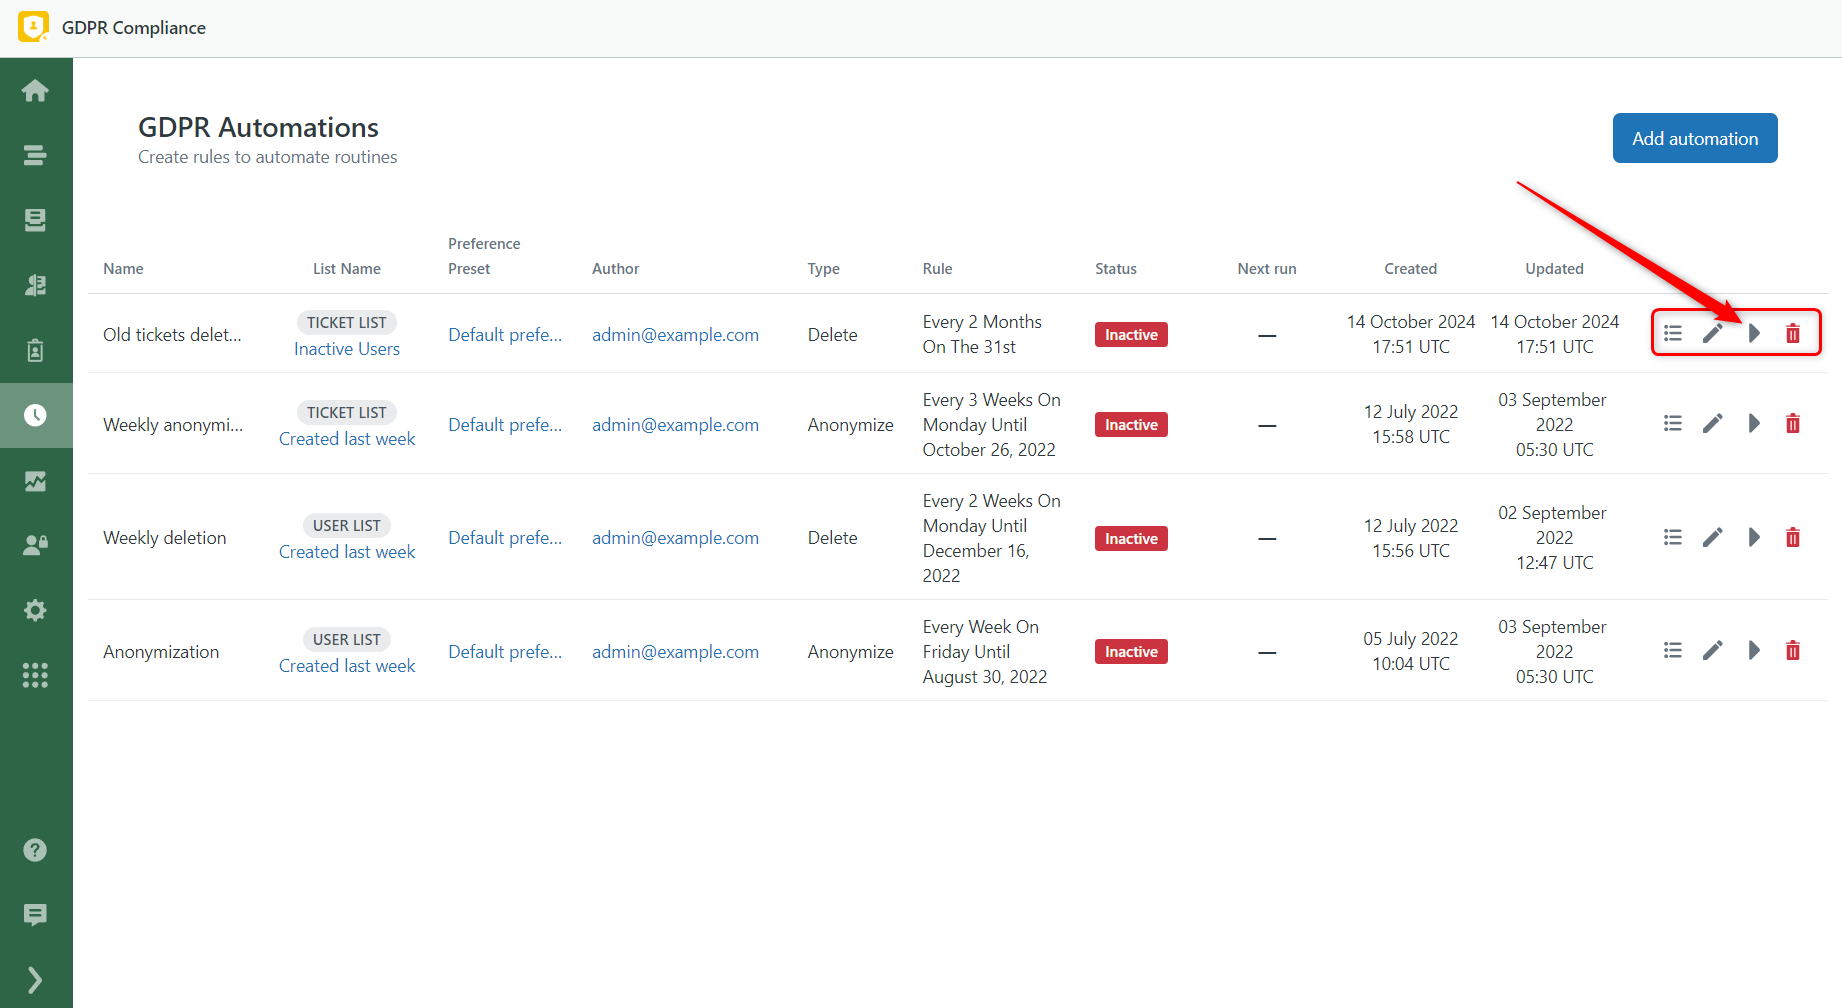
Task: Open the tickets stack sidebar icon
Action: coord(35,220)
